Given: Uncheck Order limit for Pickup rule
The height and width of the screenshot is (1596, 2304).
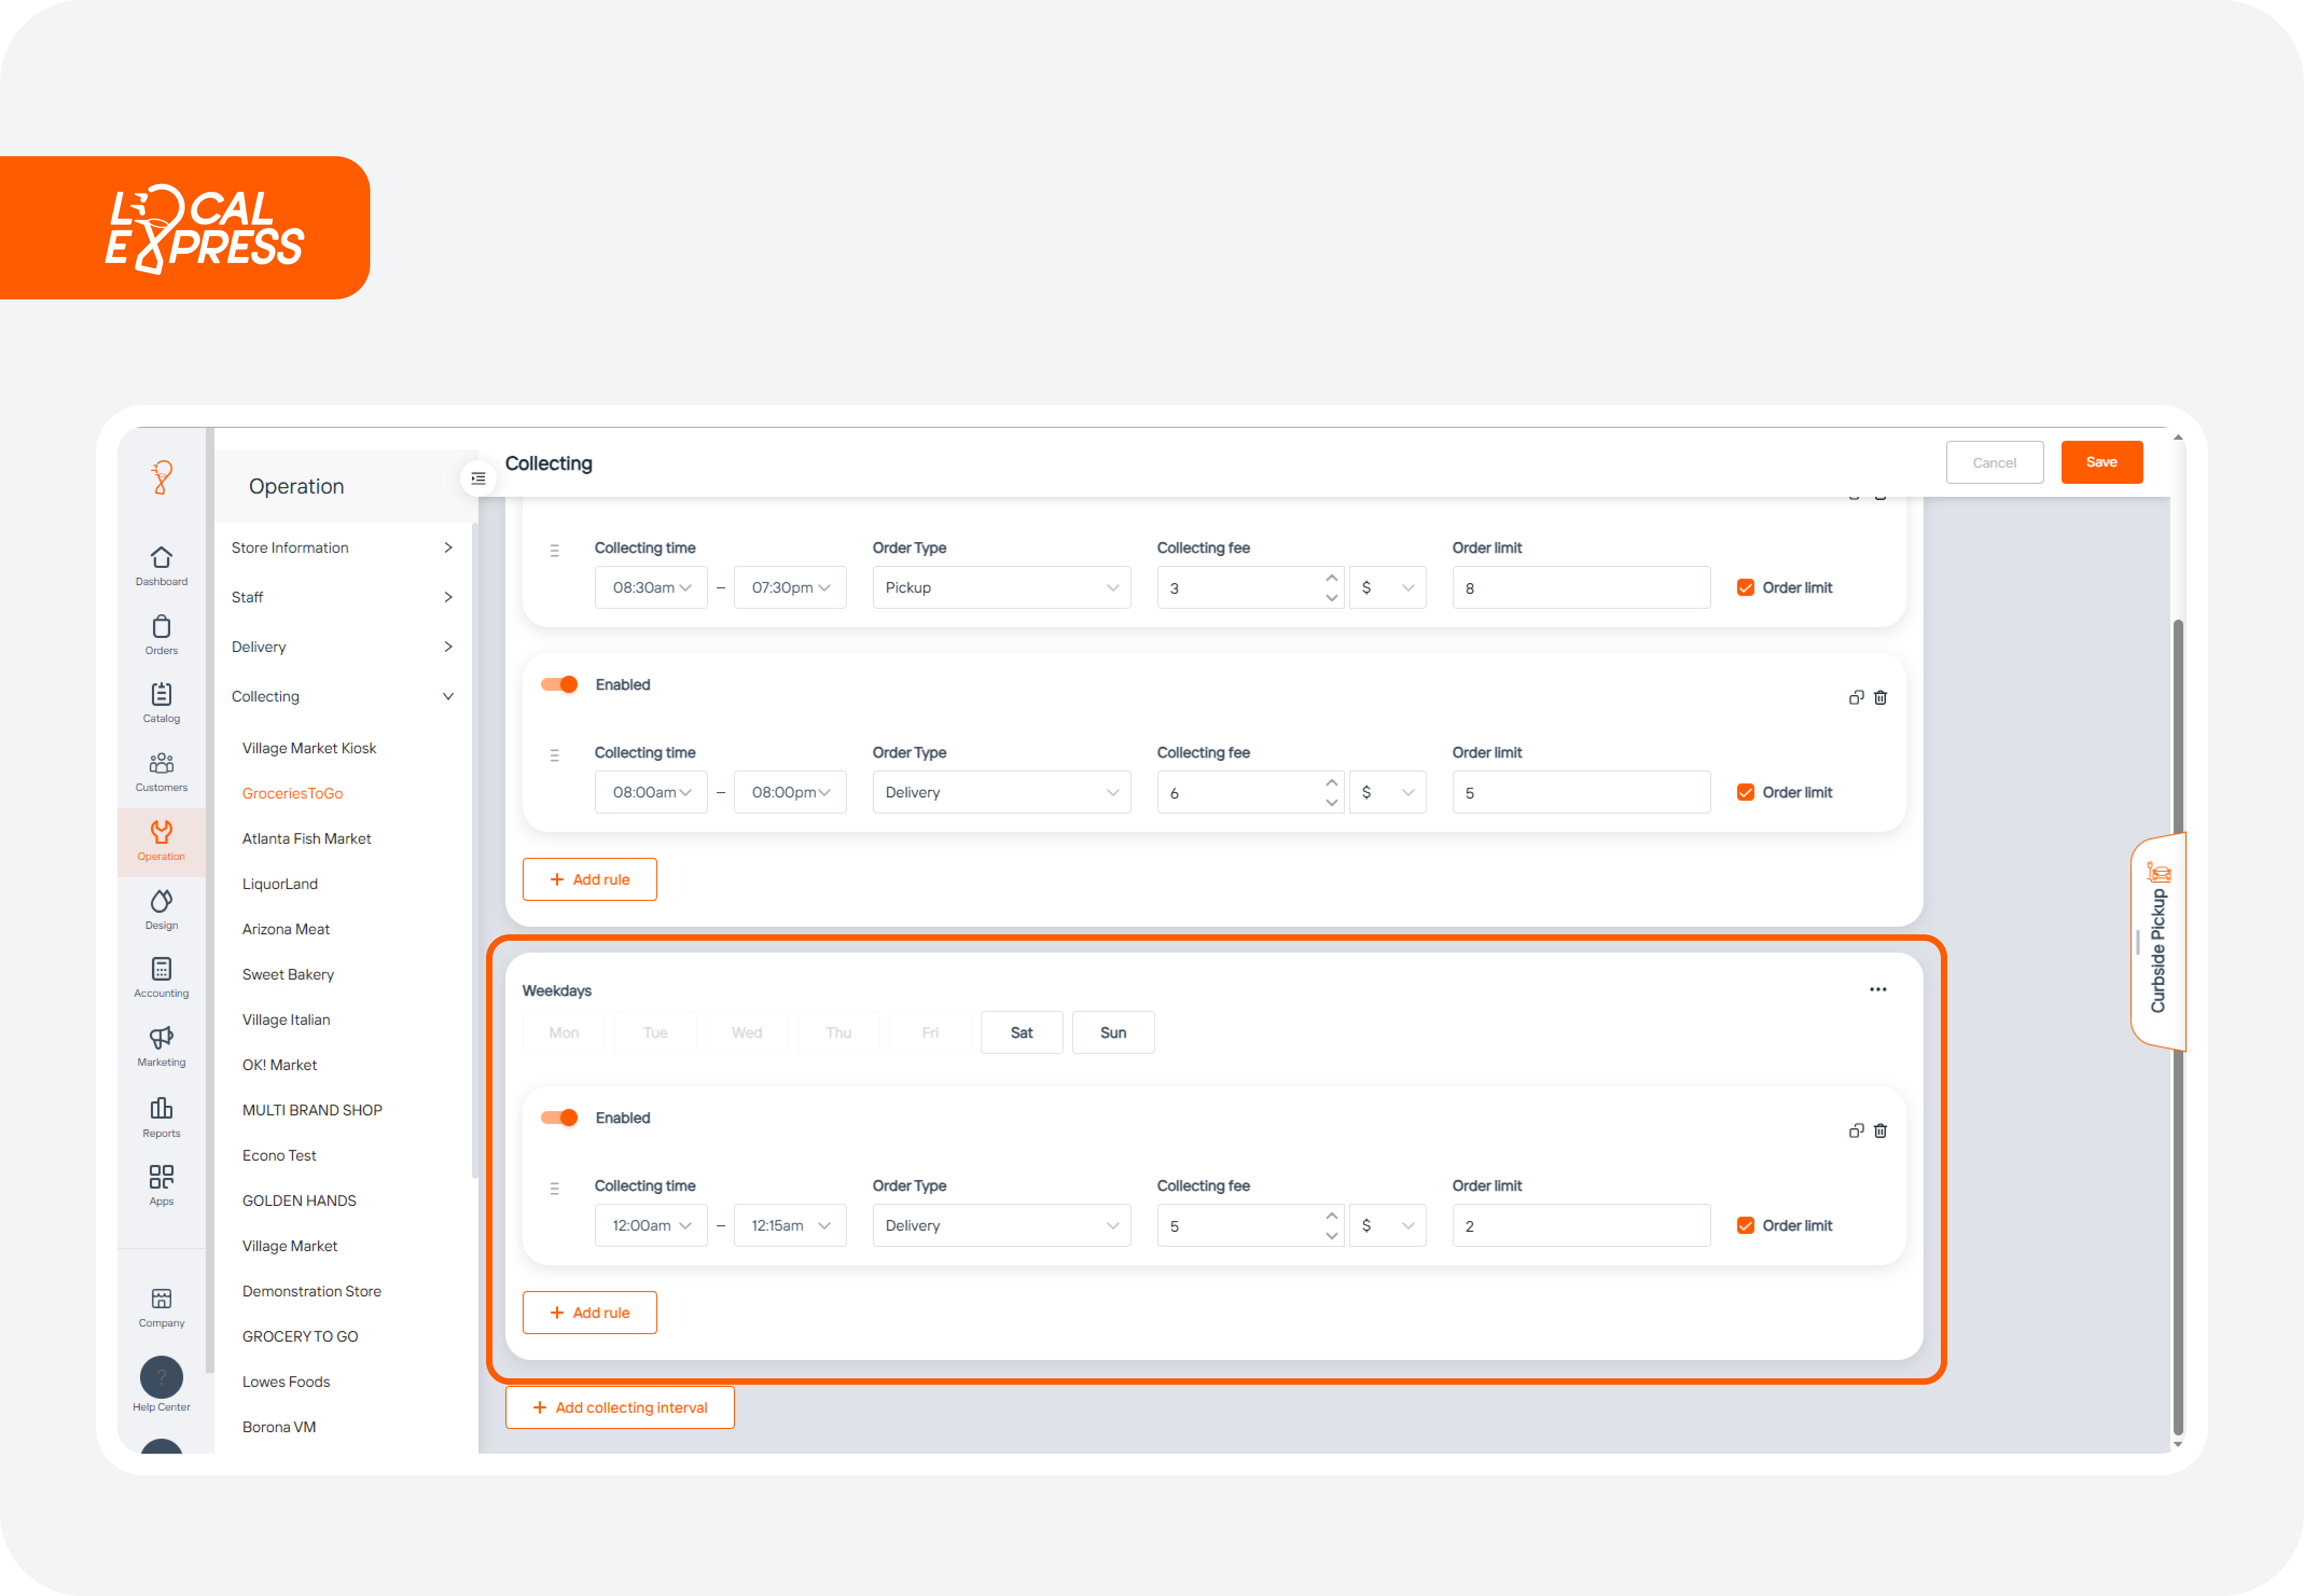Looking at the screenshot, I should (1745, 588).
